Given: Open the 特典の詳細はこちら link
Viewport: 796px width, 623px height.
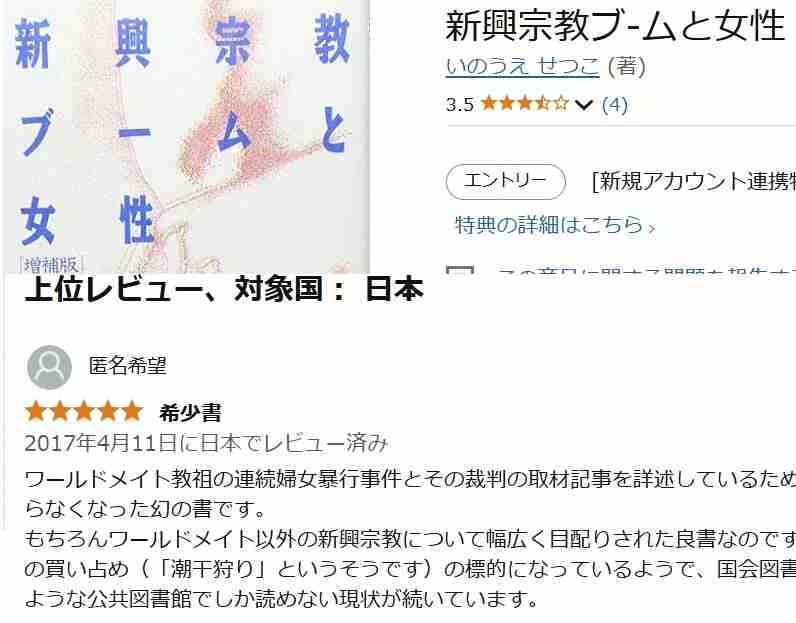Looking at the screenshot, I should [555, 224].
